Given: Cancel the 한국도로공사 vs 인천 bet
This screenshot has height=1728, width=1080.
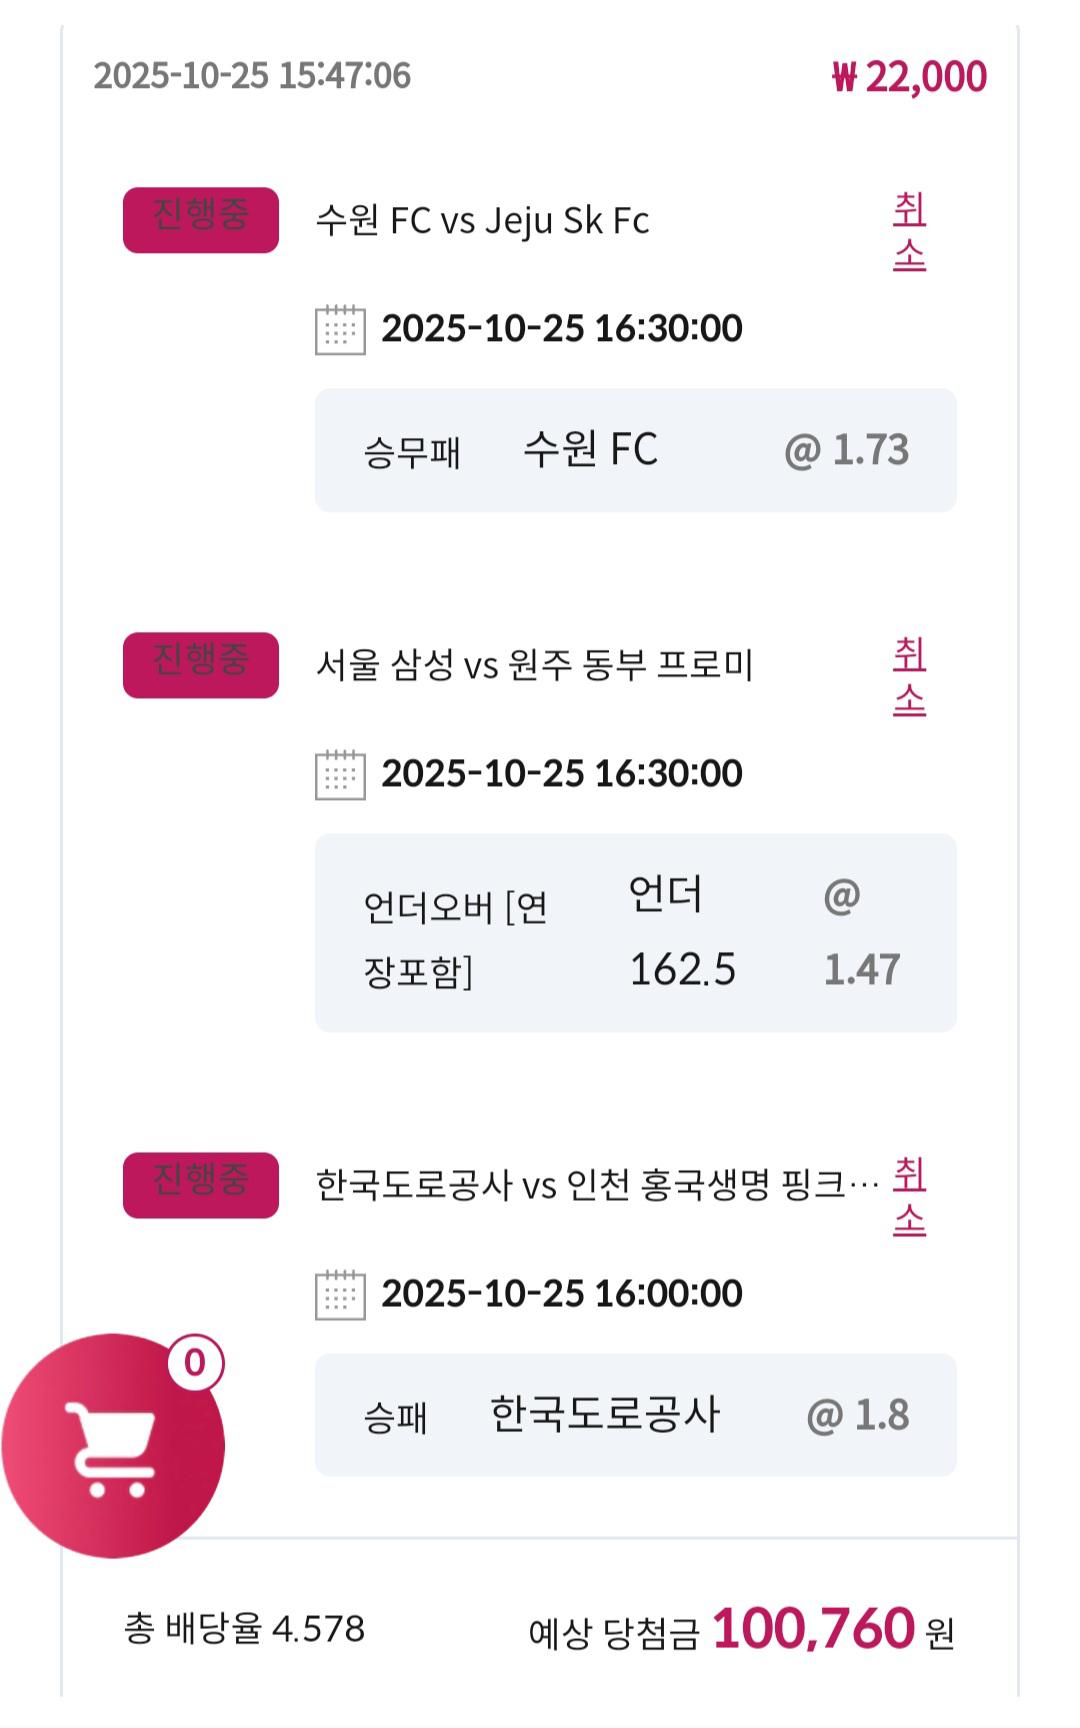Looking at the screenshot, I should coord(909,1197).
